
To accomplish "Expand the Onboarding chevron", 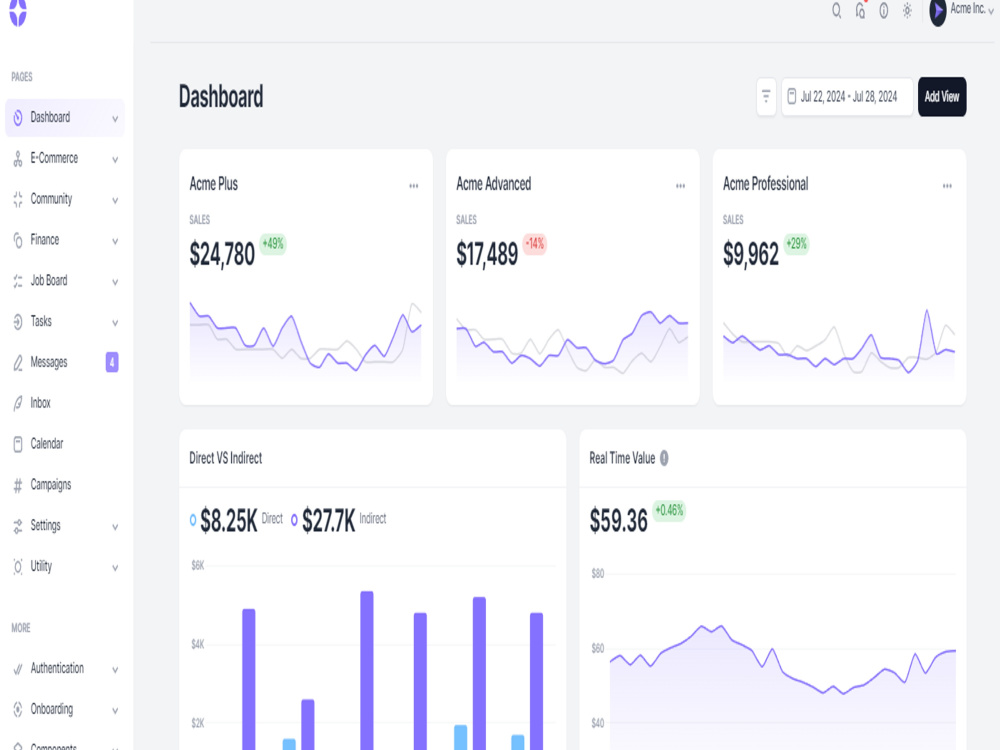I will pos(115,710).
